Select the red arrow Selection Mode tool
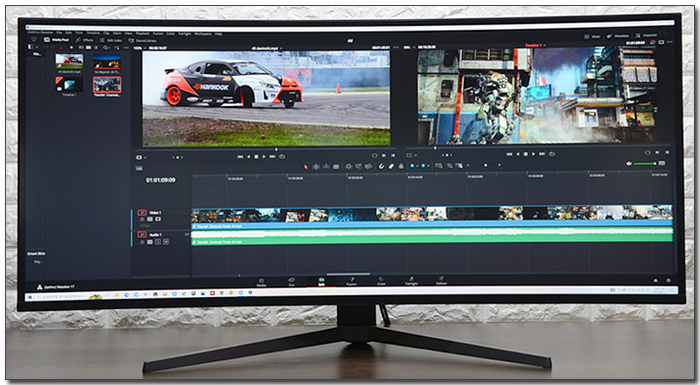The image size is (700, 385). coord(306,166)
